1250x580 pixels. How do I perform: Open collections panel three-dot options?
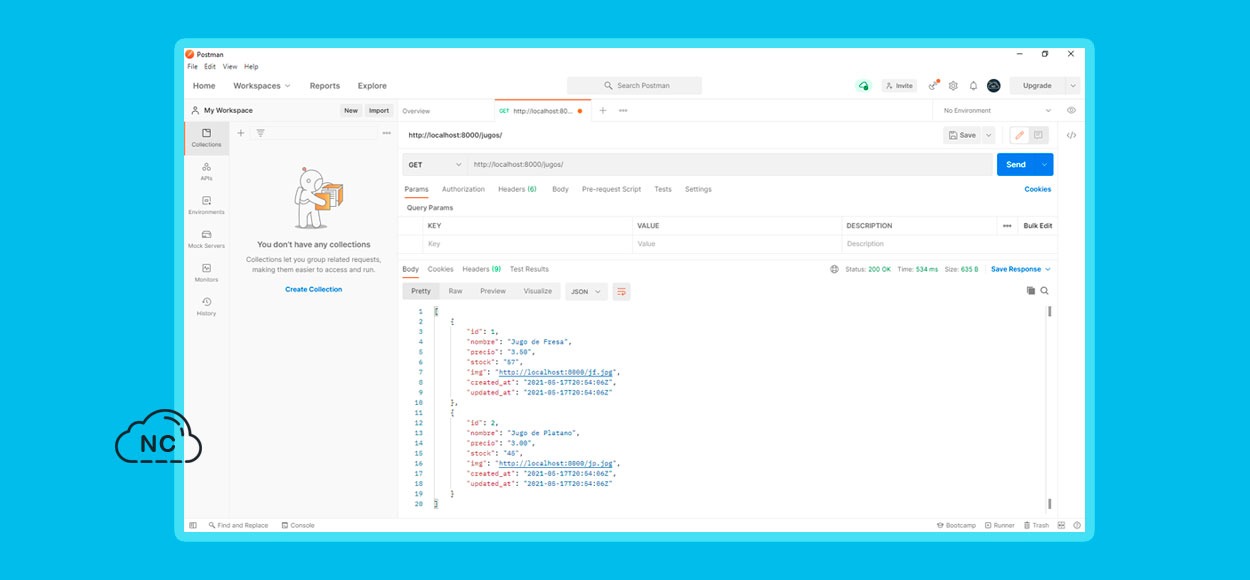386,133
